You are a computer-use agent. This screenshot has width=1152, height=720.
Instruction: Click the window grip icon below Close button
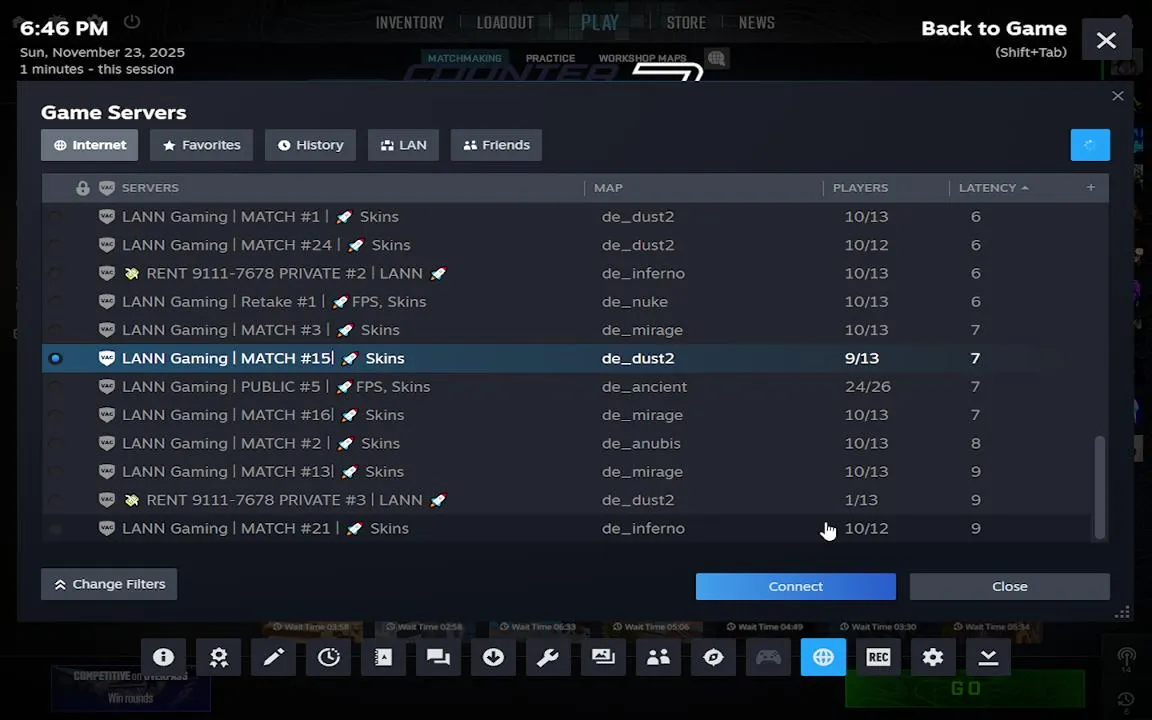click(1122, 612)
